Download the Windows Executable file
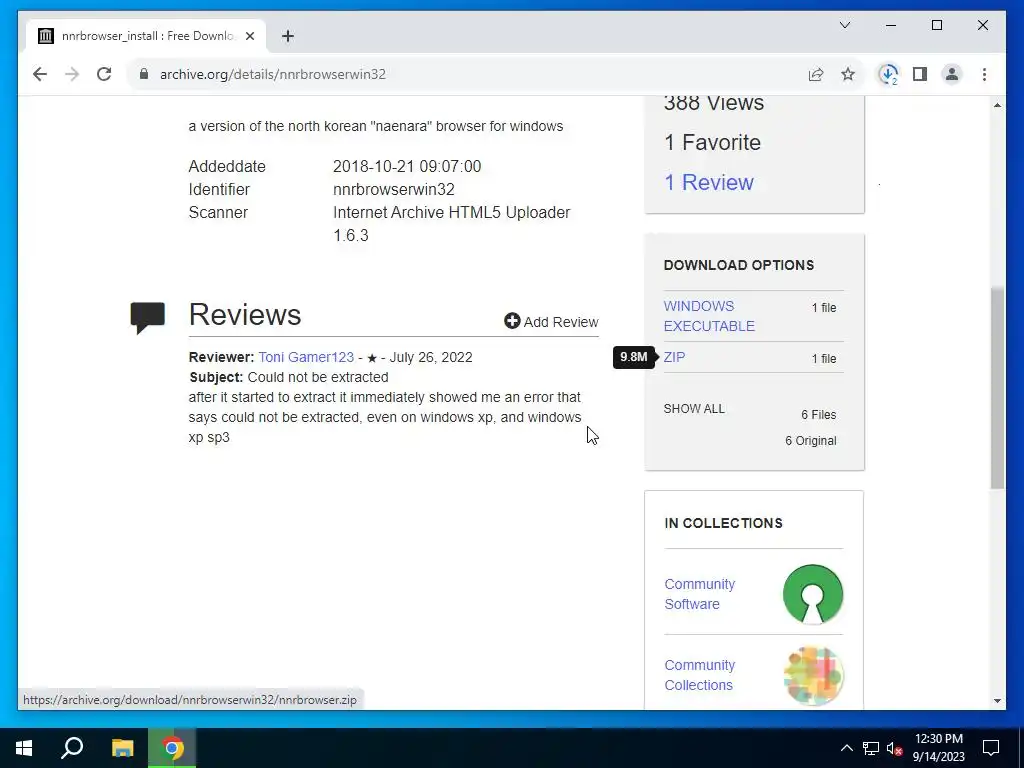 coord(709,316)
